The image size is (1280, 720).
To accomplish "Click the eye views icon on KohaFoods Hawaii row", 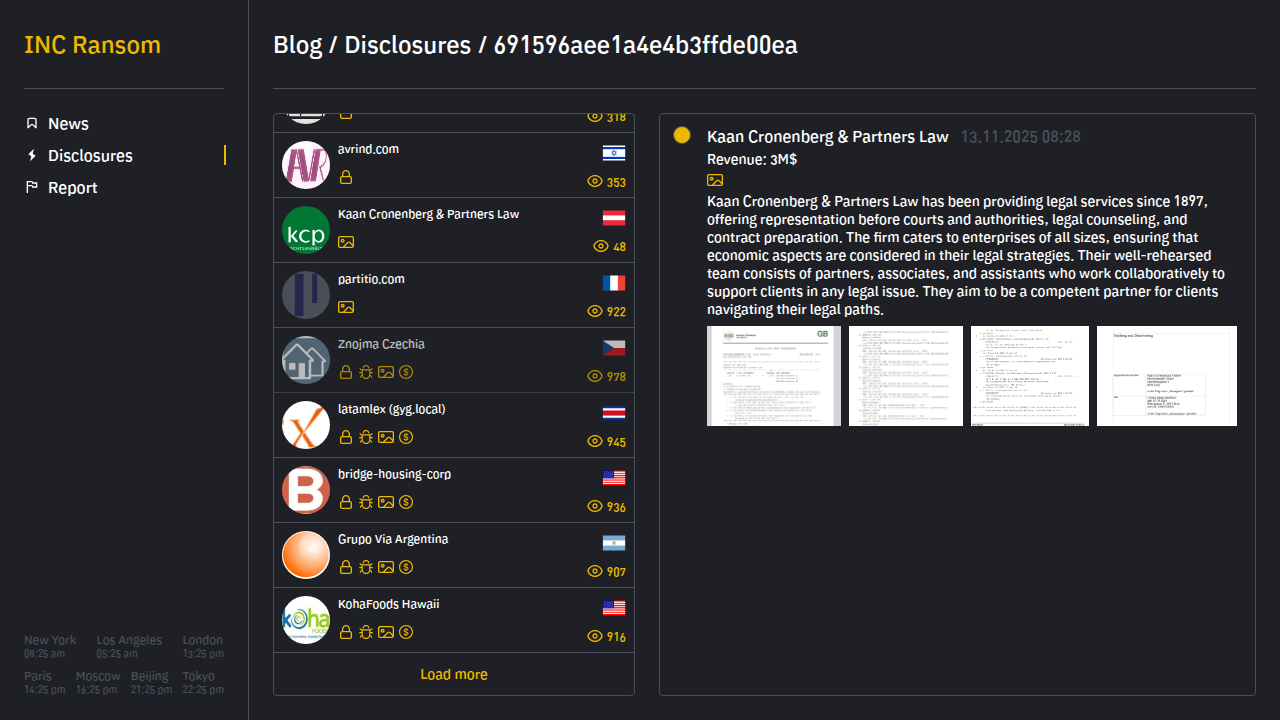I will click(595, 637).
